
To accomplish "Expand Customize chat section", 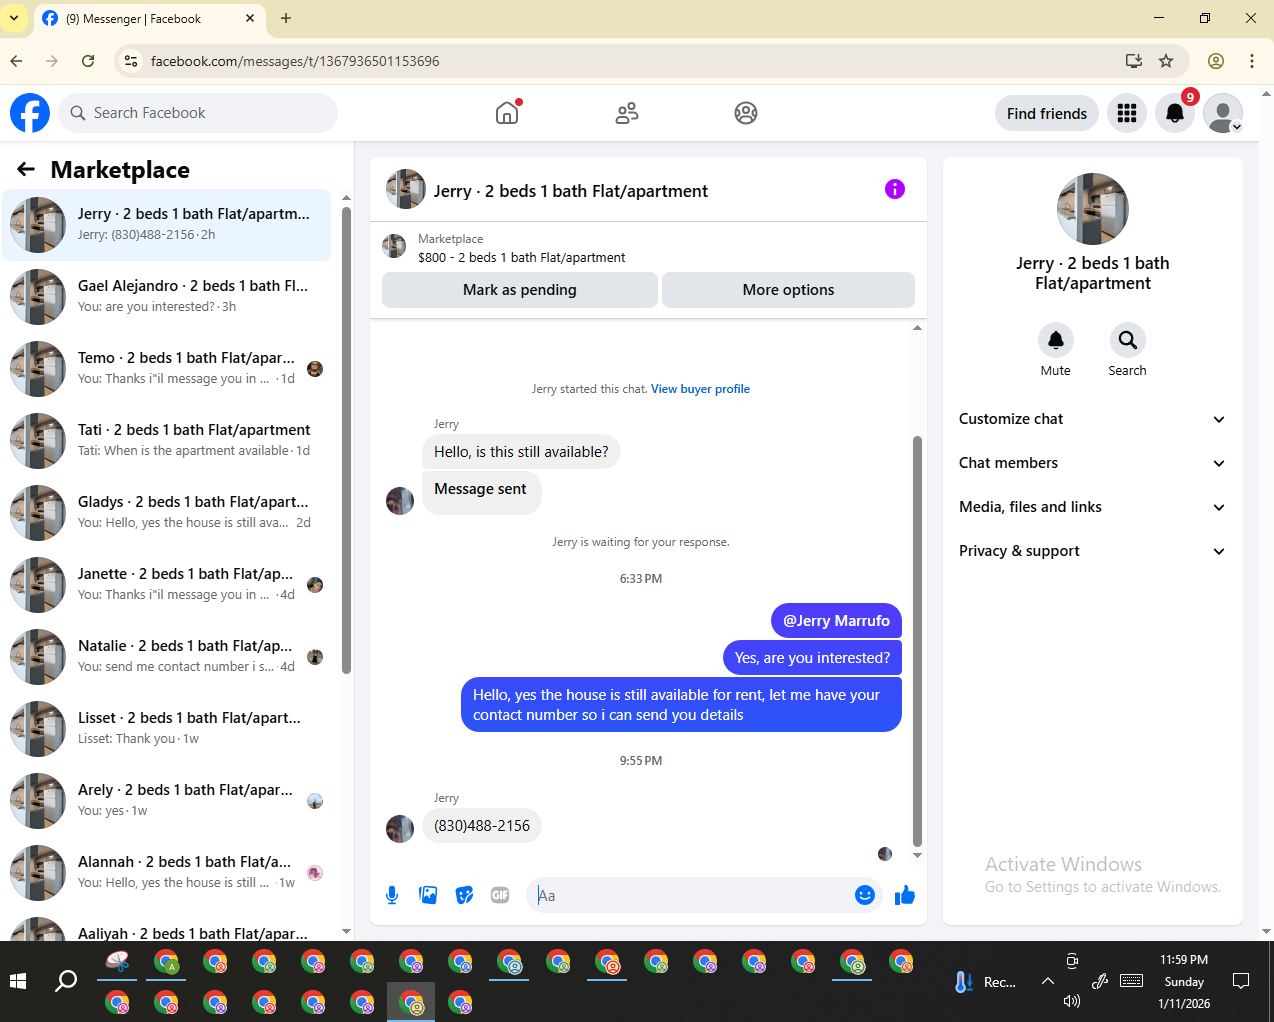I will coord(1093,419).
